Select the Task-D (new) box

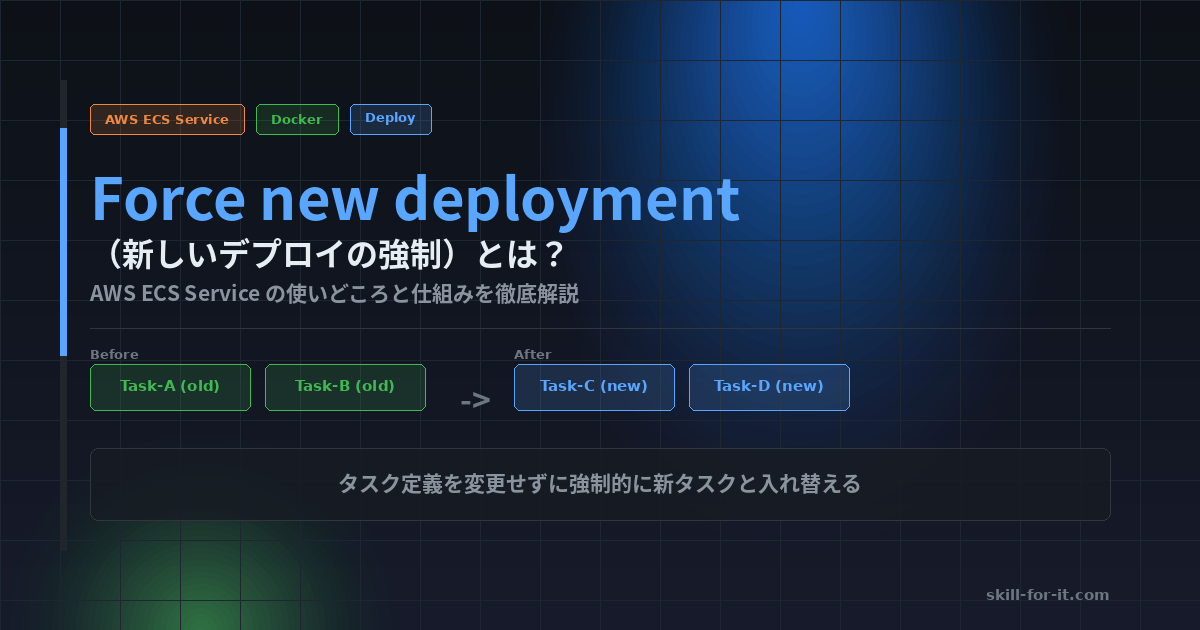click(769, 387)
